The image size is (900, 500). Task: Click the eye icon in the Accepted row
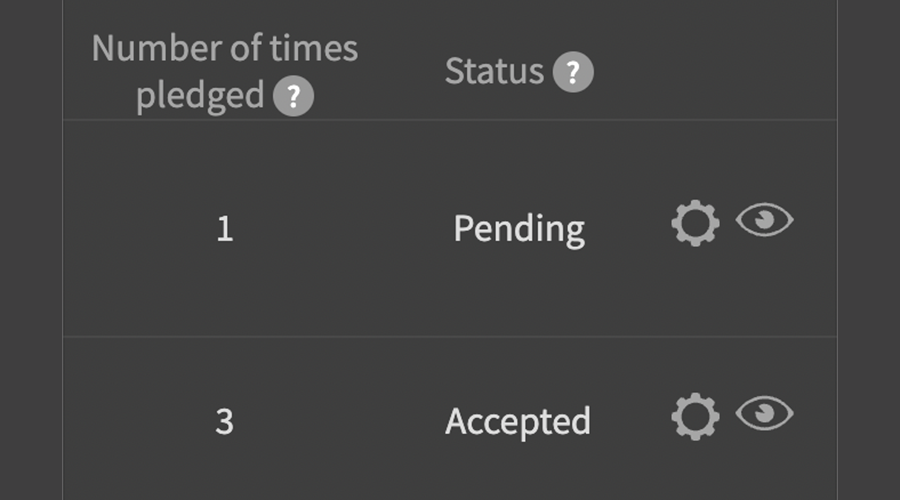click(765, 414)
